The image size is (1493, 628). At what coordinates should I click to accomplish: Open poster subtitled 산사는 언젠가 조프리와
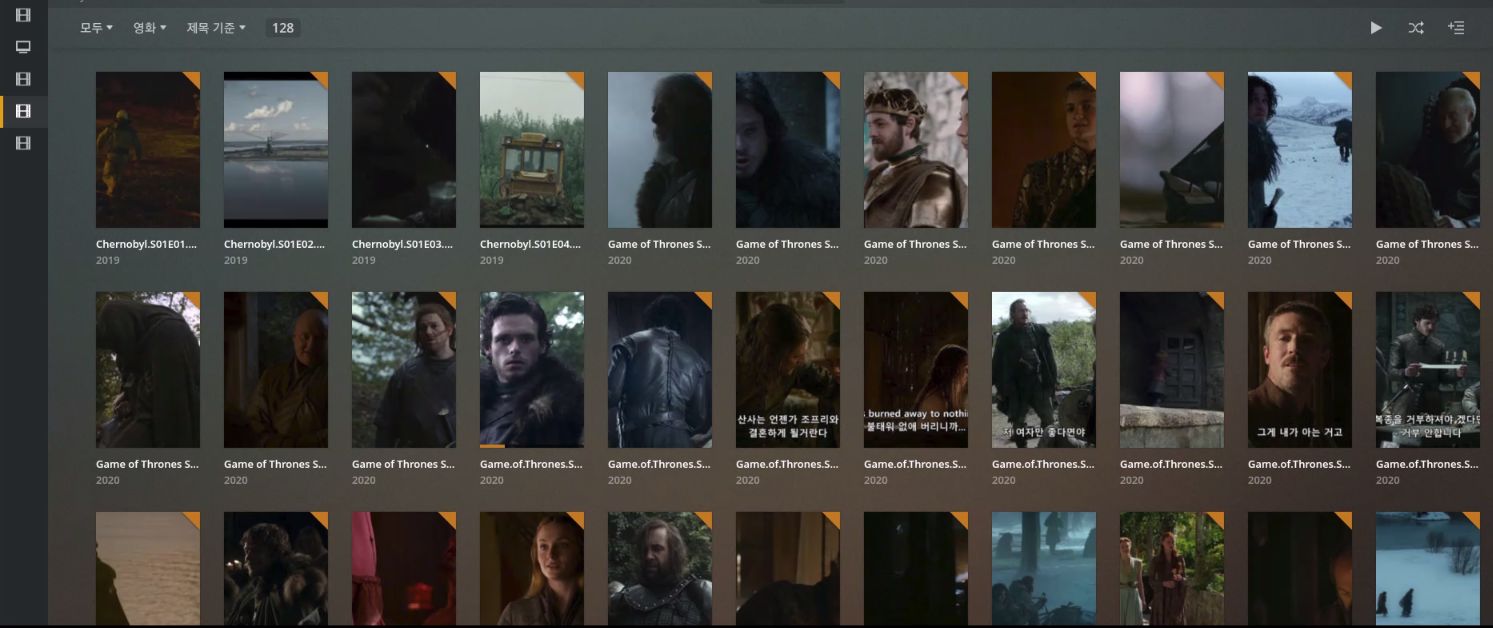tap(788, 370)
